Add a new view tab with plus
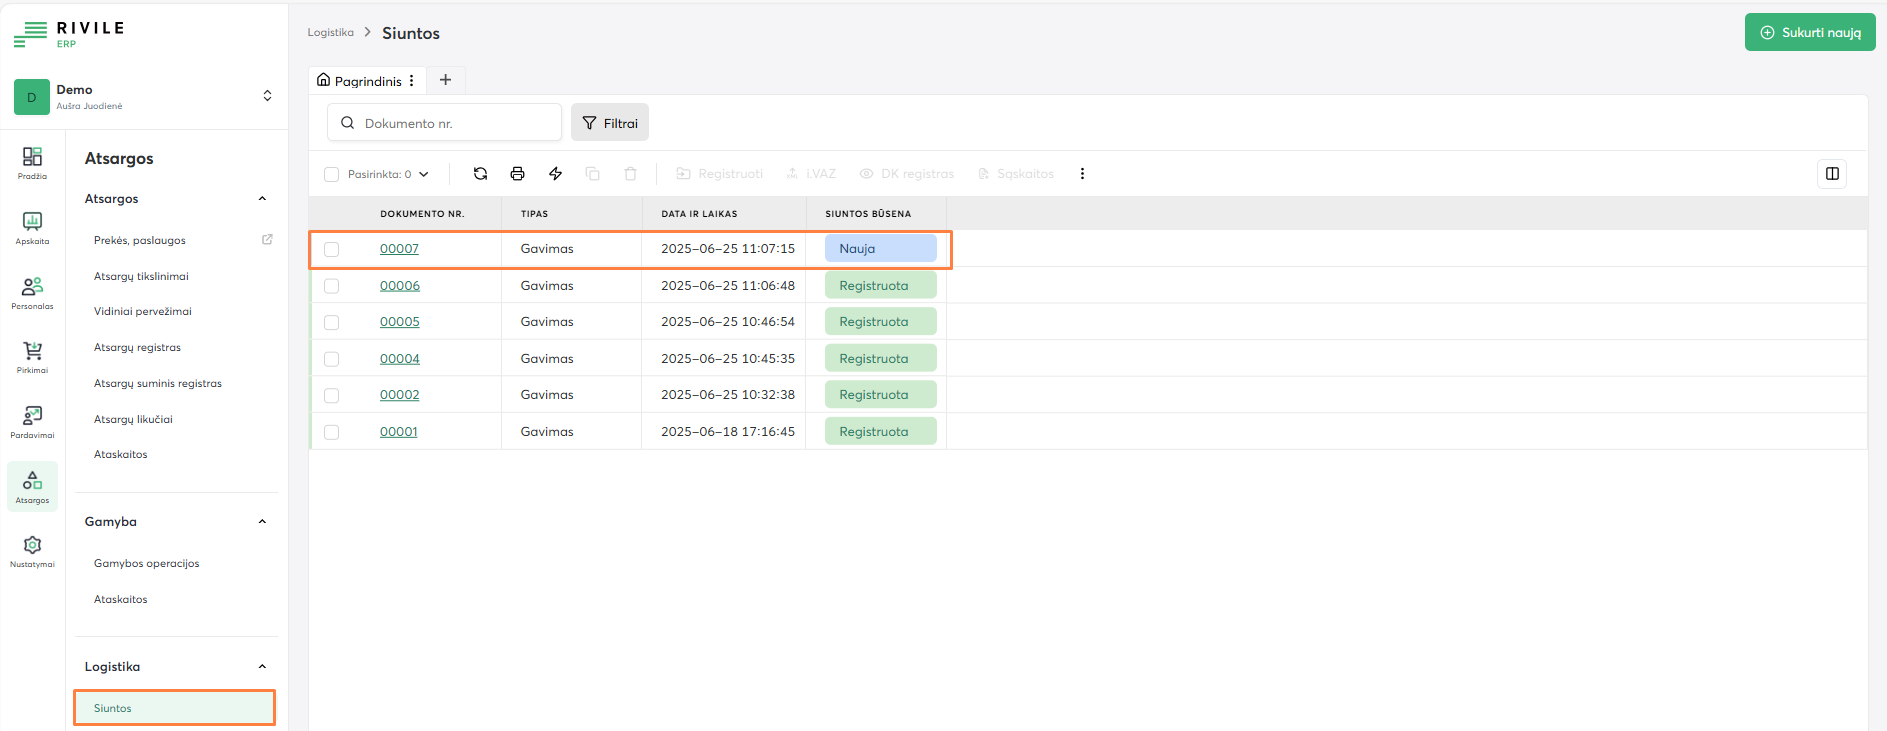The image size is (1887, 731). click(446, 80)
